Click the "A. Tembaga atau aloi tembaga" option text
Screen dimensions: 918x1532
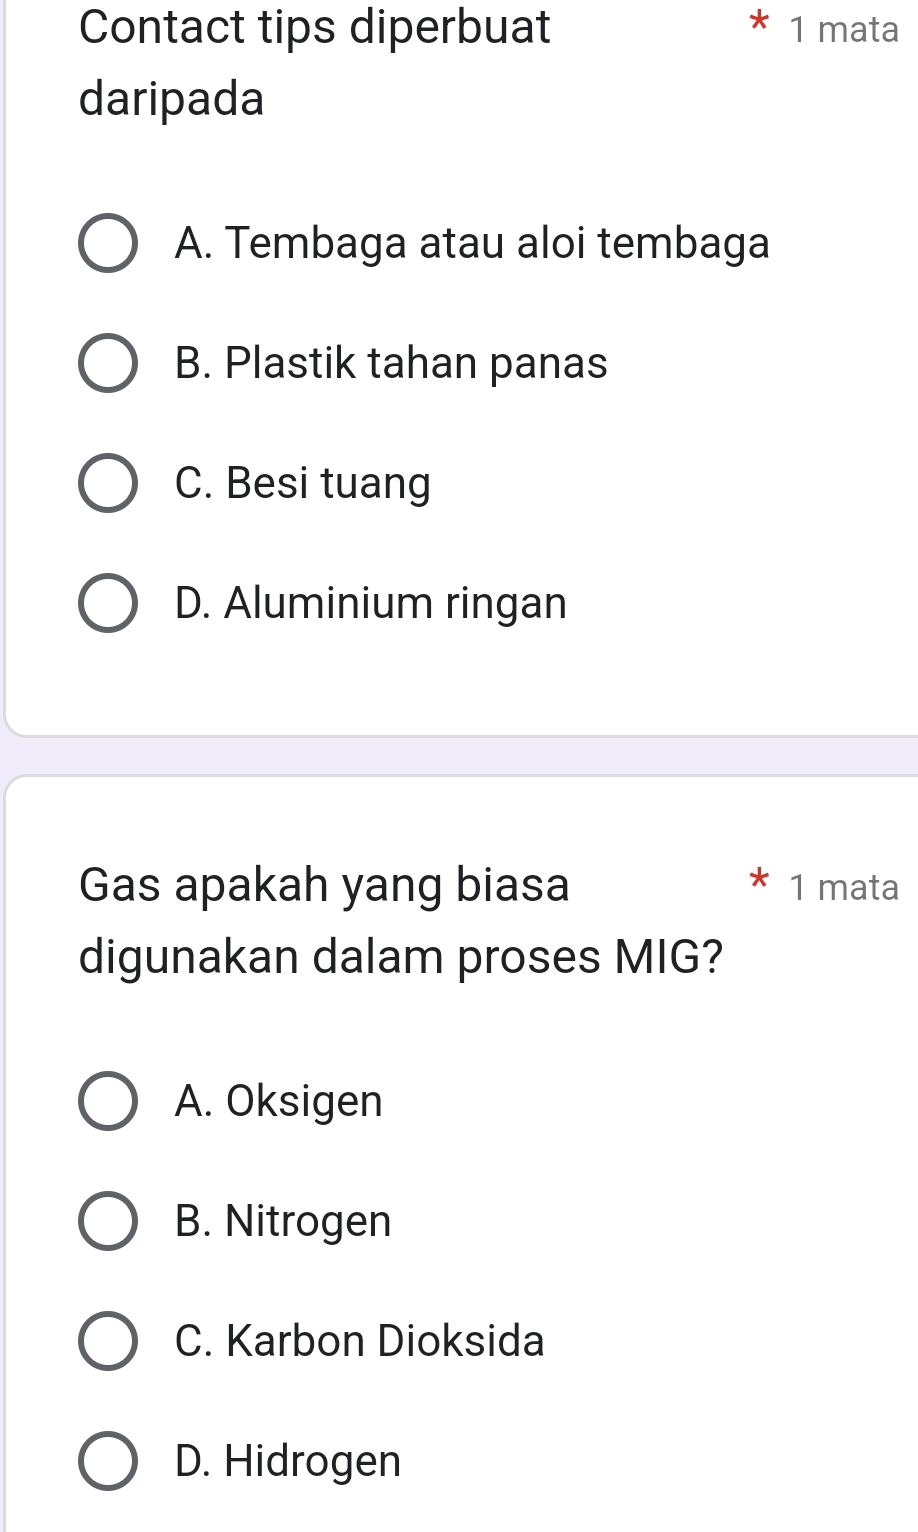coord(472,243)
